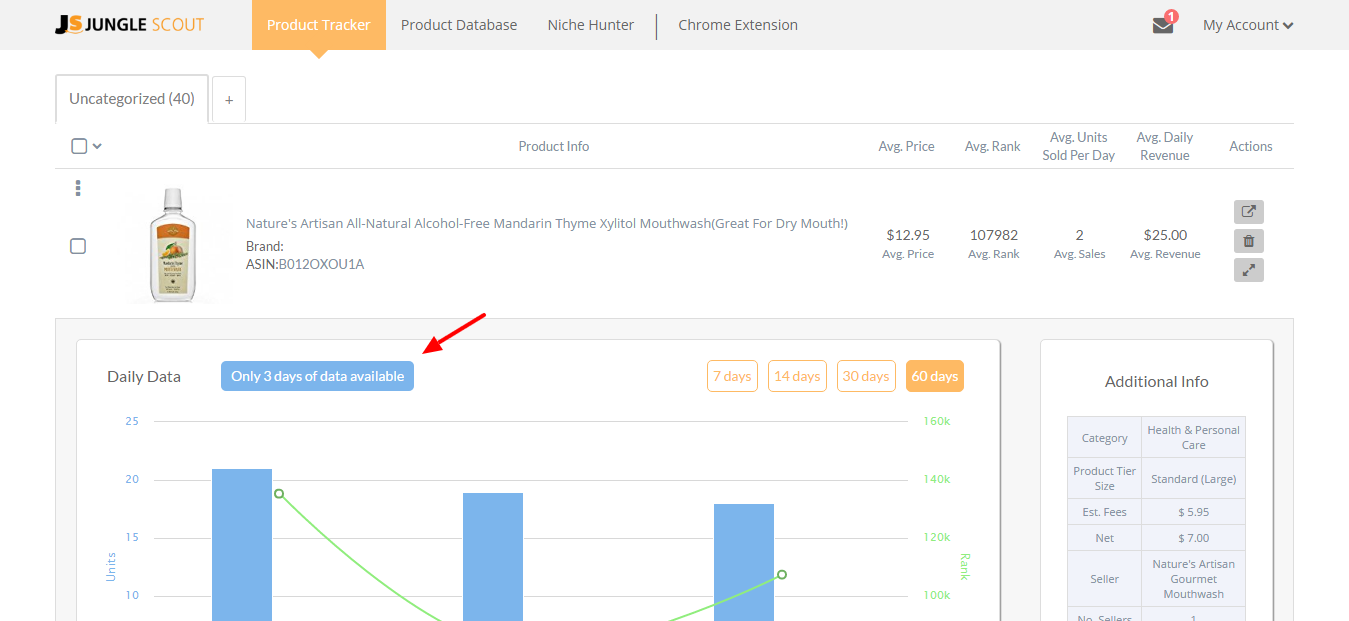1349x621 pixels.
Task: Click the first blue units bar in chart
Action: tap(242, 545)
